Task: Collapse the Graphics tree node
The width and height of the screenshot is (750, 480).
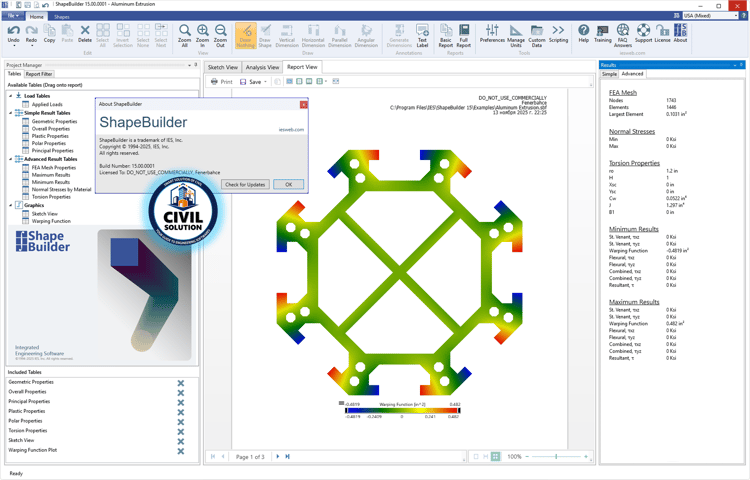Action: pyautogui.click(x=11, y=205)
